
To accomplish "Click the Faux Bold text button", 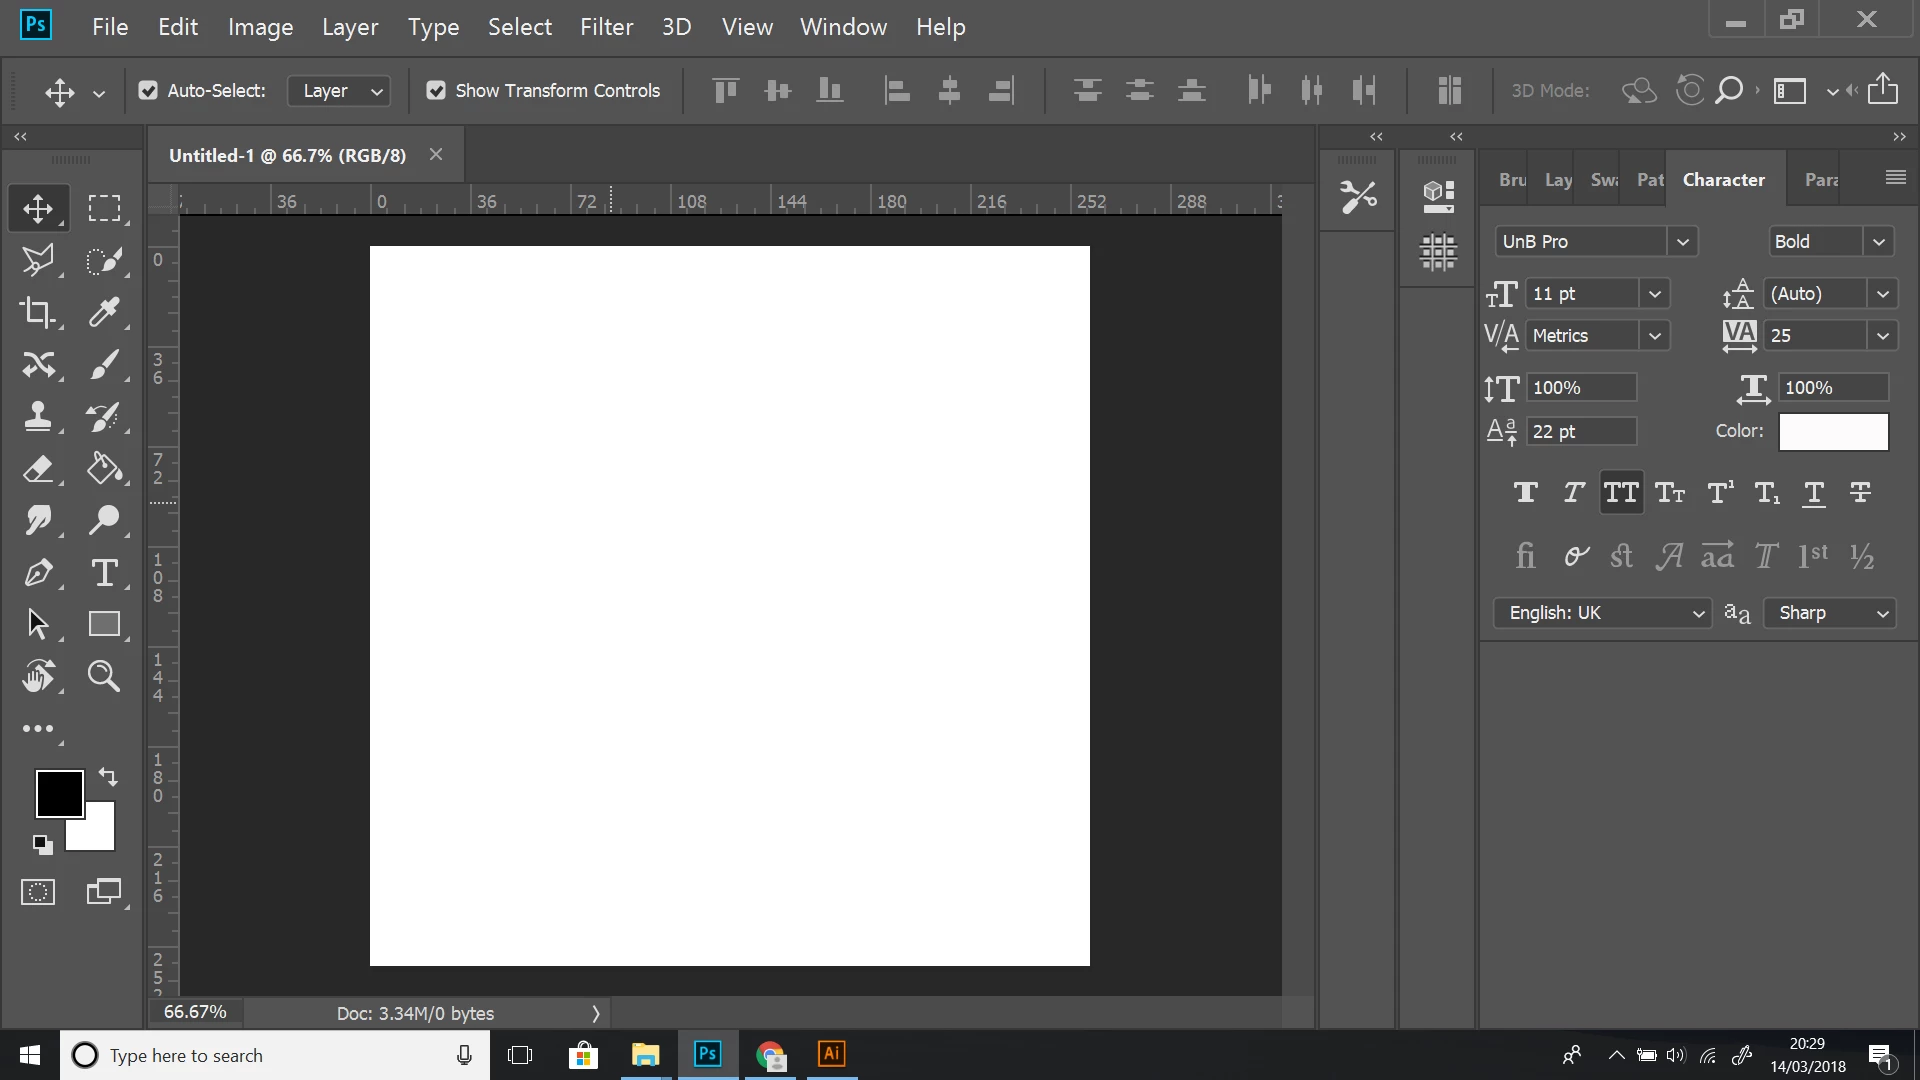I will [1525, 493].
